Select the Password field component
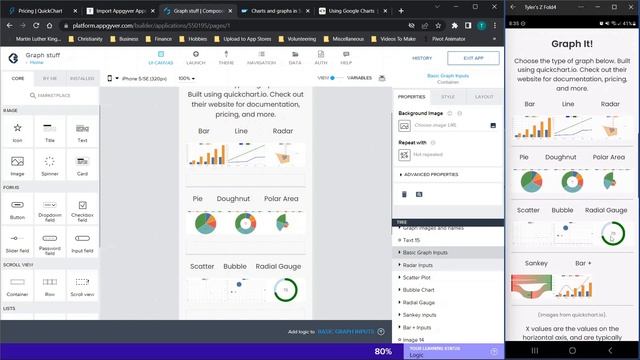This screenshot has height=360, width=640. (x=50, y=243)
